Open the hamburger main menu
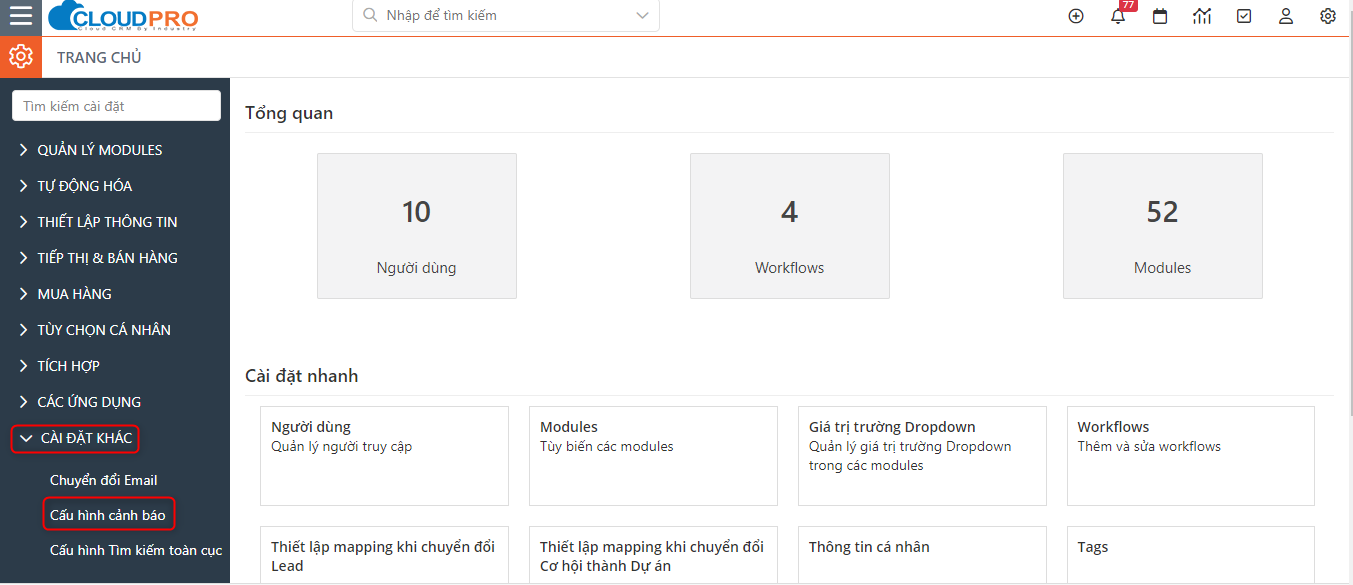Image resolution: width=1353 pixels, height=585 pixels. coord(20,16)
